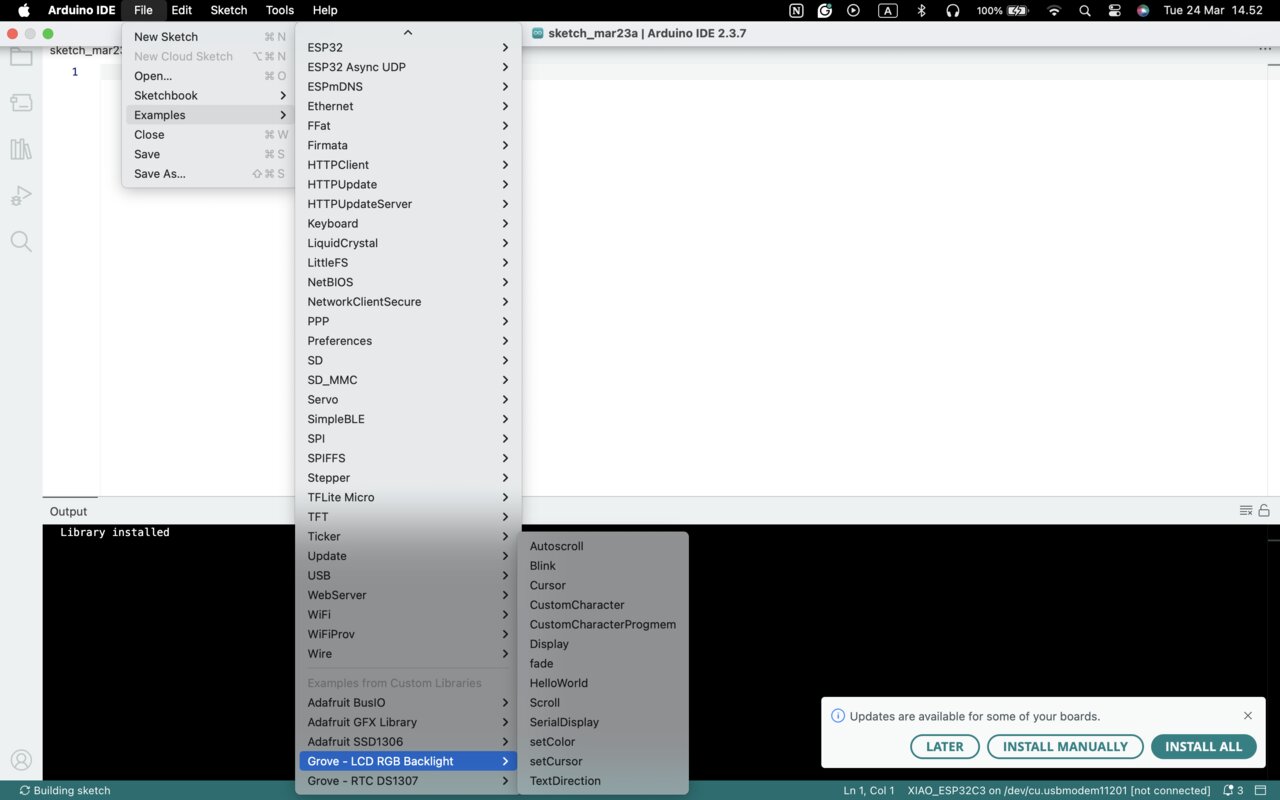This screenshot has height=800, width=1280.
Task: Click the three-dot more options icon by the tabs
Action: (x=1265, y=49)
